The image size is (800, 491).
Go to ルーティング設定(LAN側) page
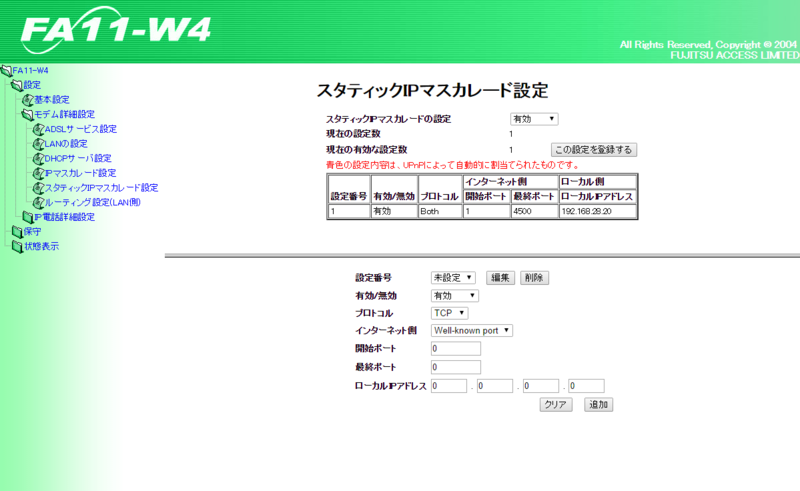tap(93, 202)
